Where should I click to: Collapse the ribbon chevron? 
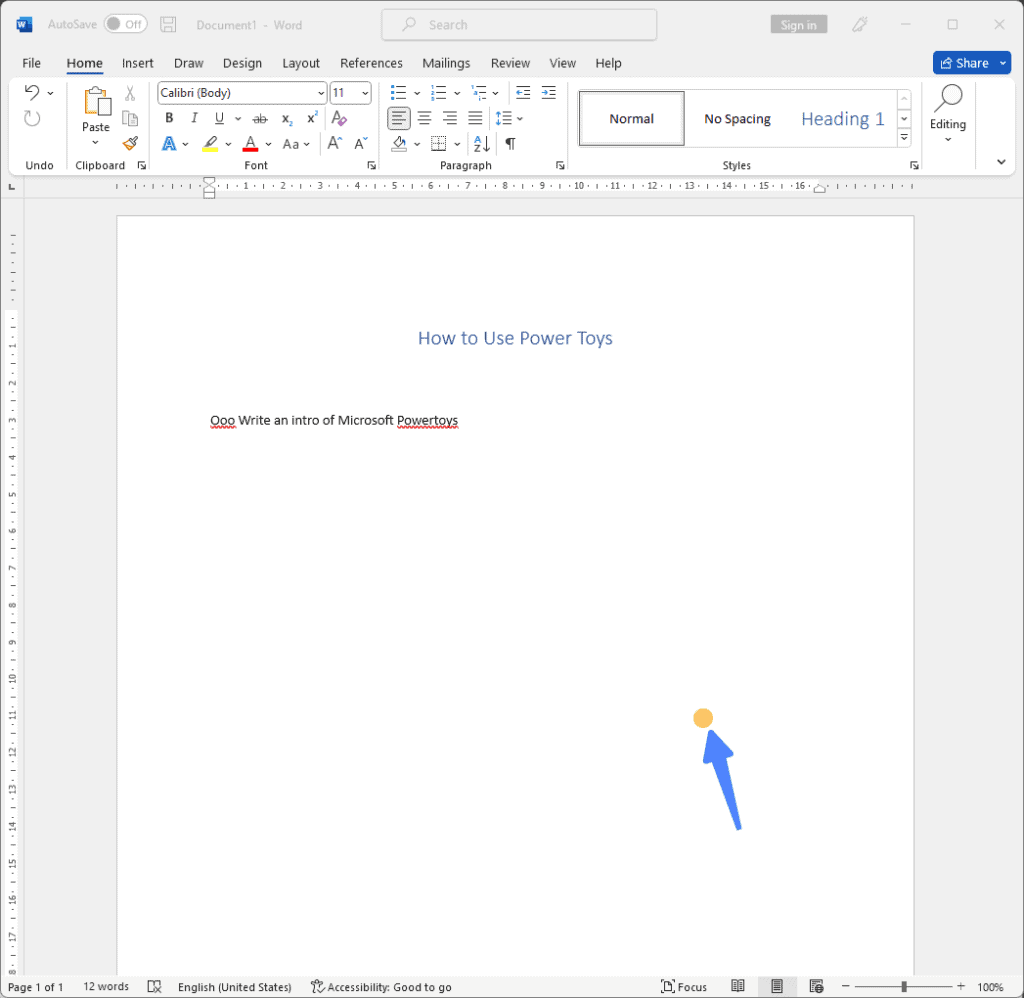[1001, 162]
